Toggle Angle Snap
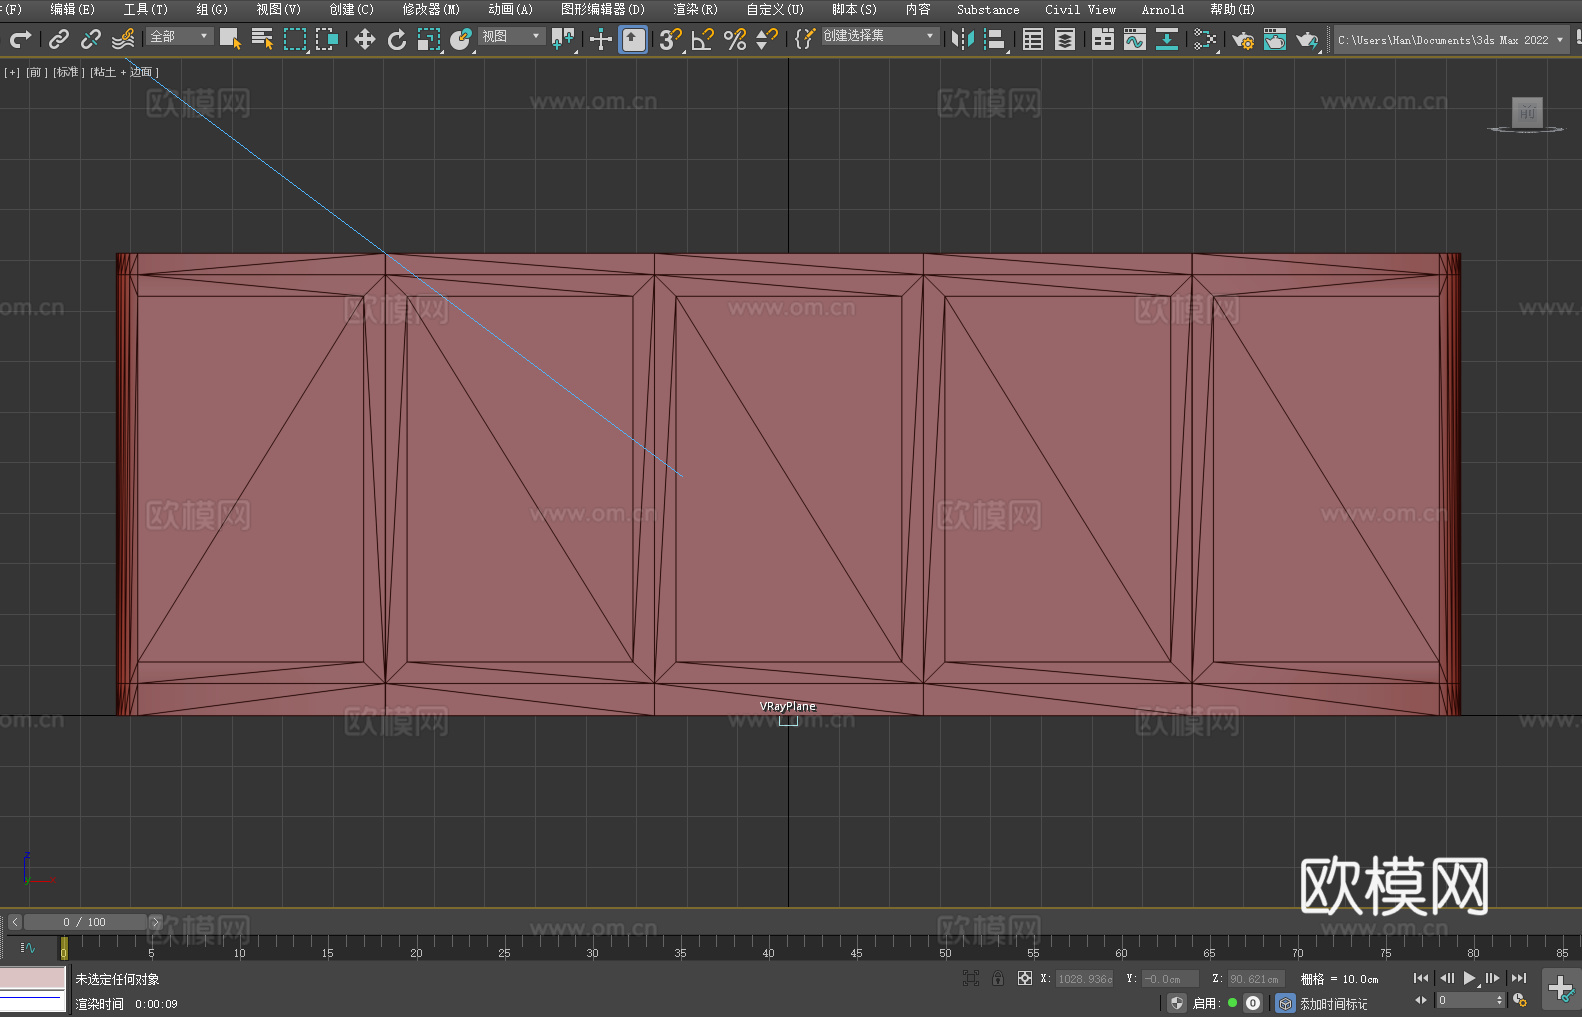This screenshot has height=1017, width=1582. click(703, 39)
